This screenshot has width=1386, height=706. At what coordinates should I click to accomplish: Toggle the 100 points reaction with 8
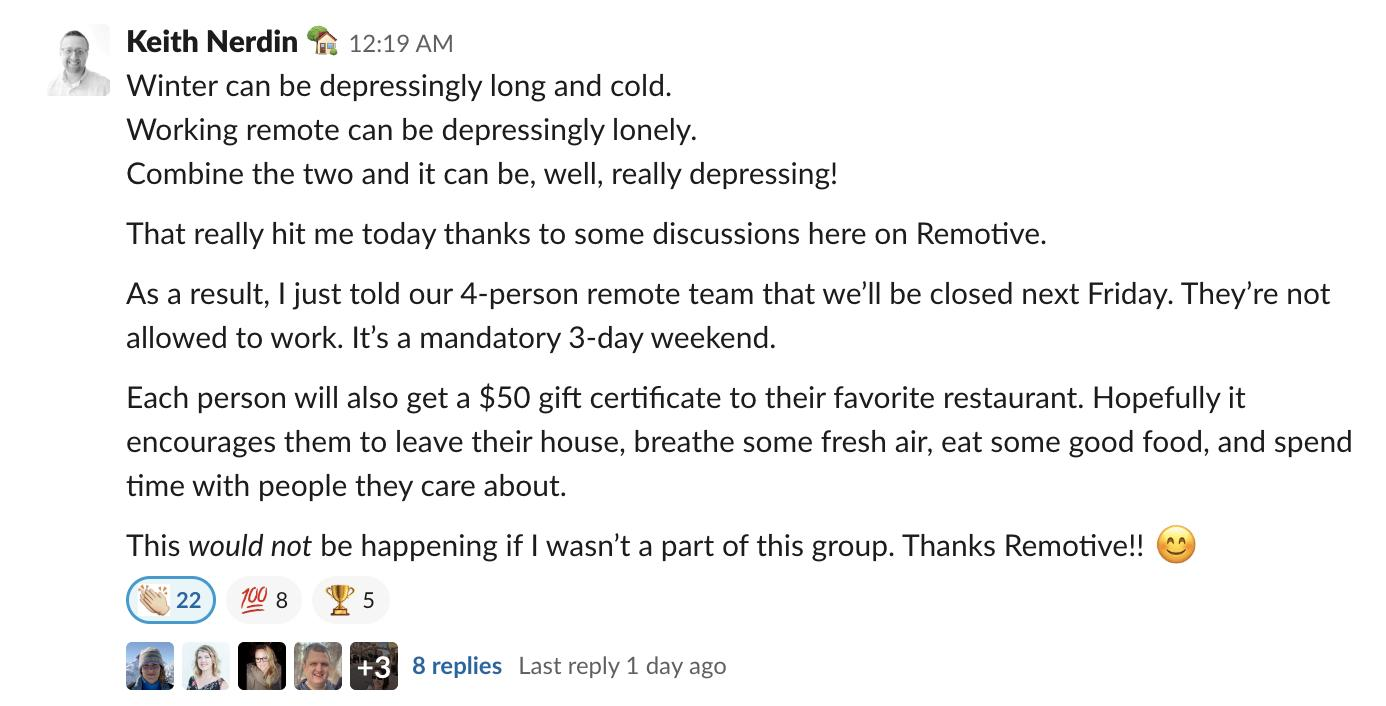tap(263, 600)
